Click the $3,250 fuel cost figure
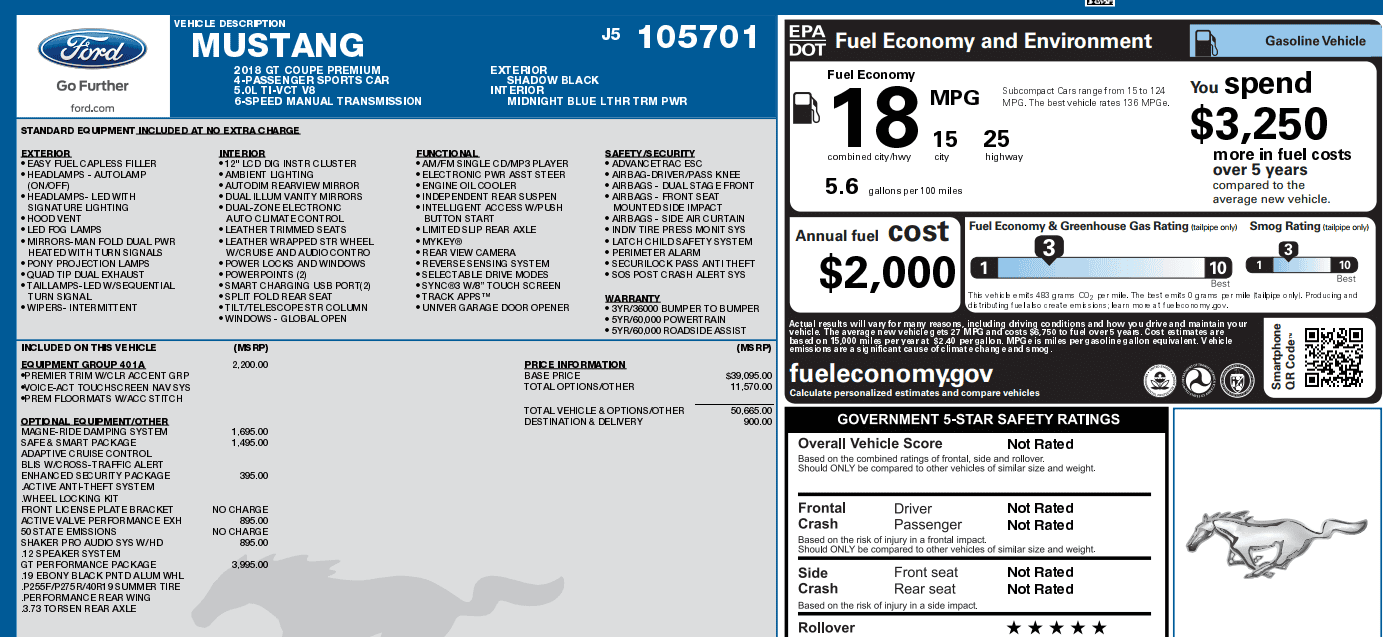Image resolution: width=1383 pixels, height=637 pixels. click(x=1258, y=124)
